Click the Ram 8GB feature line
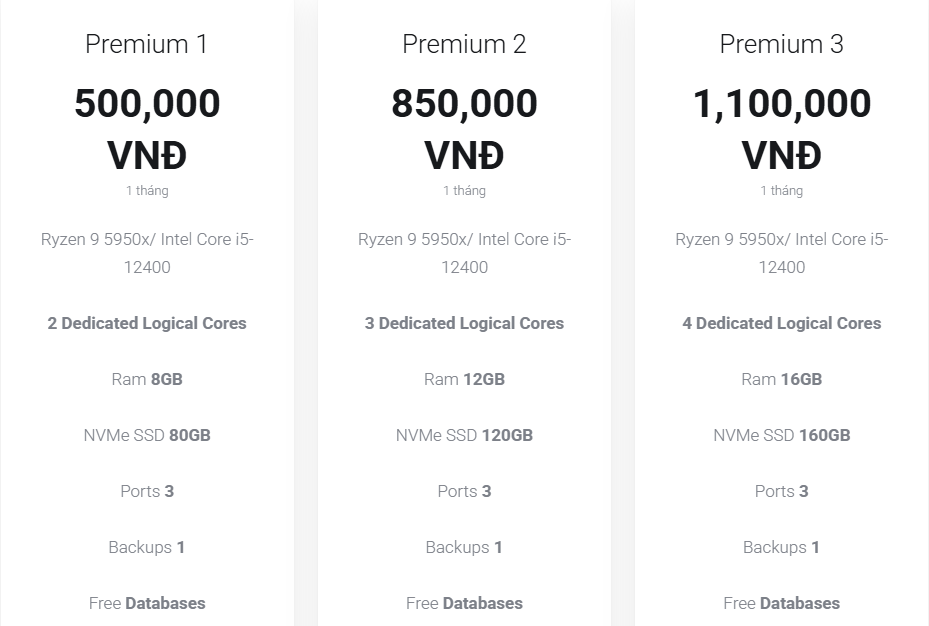 pyautogui.click(x=147, y=379)
